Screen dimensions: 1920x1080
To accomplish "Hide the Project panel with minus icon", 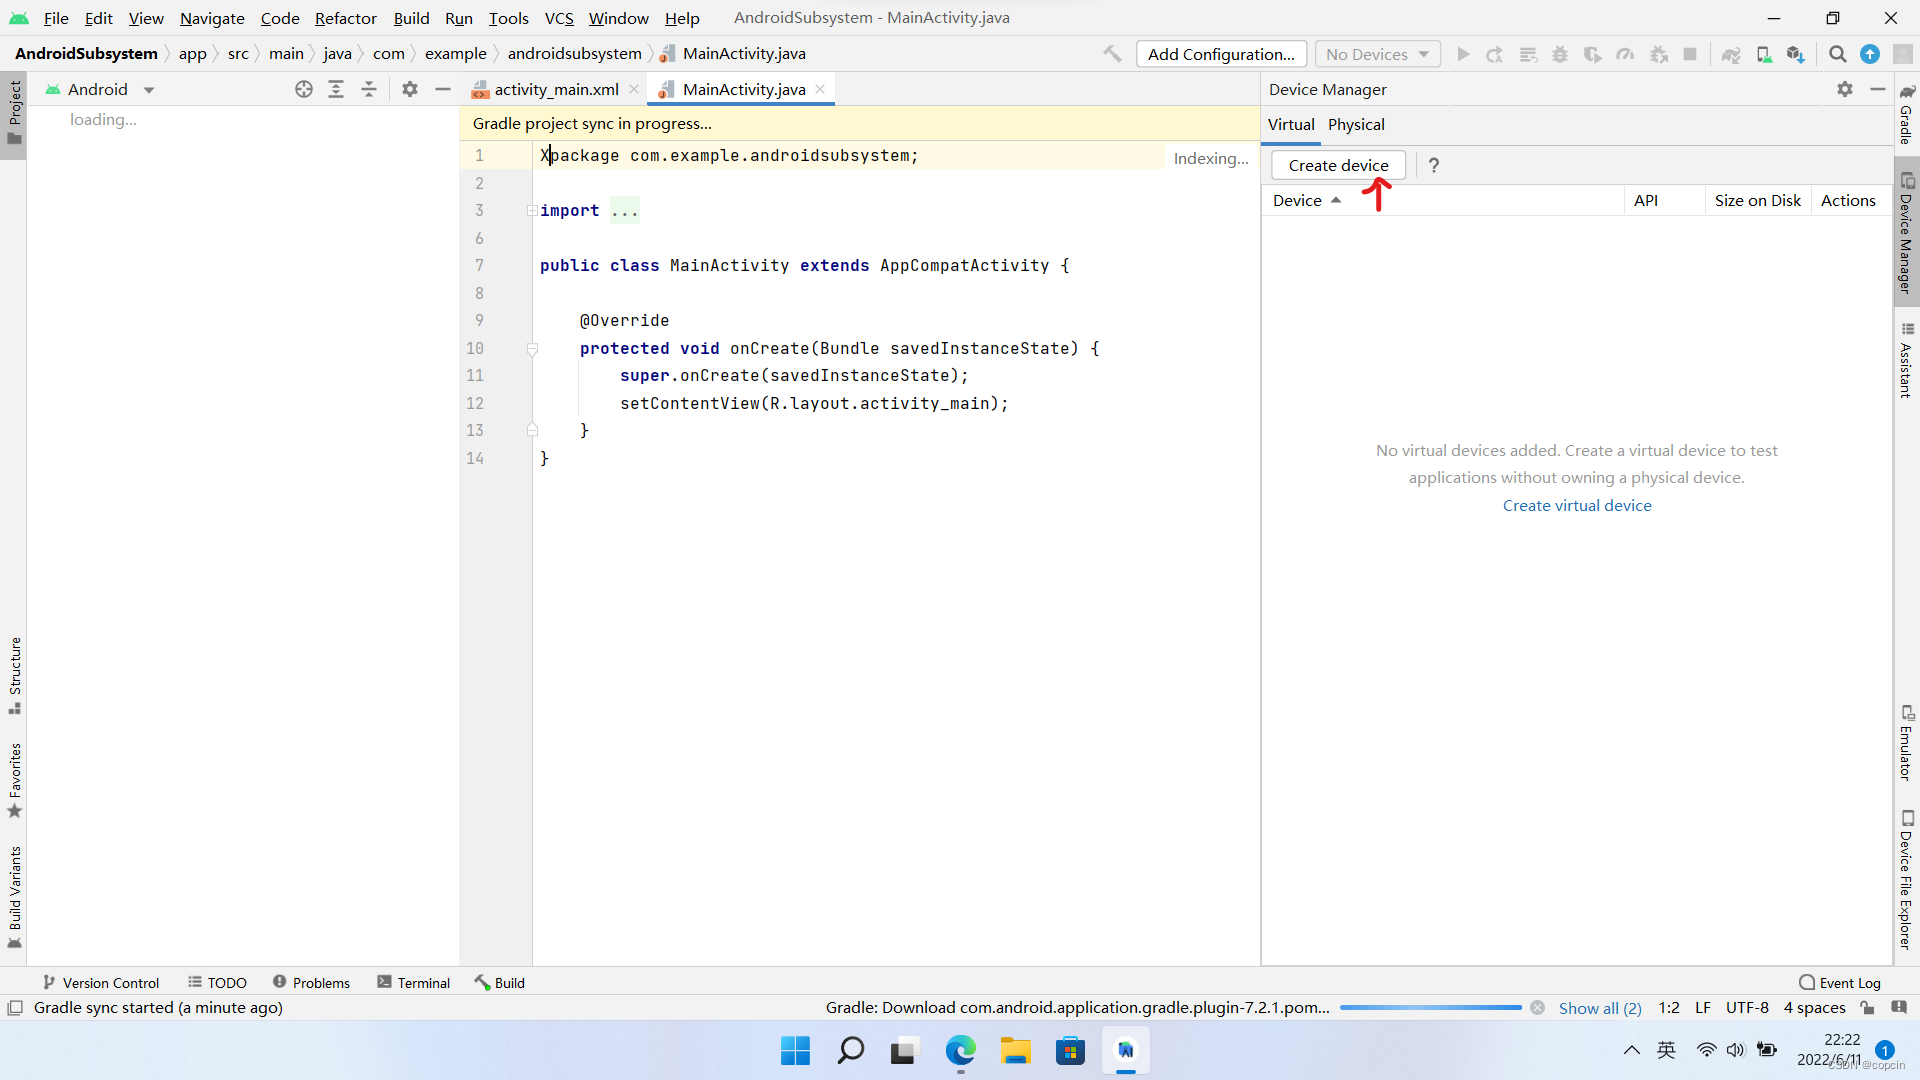I will pyautogui.click(x=443, y=89).
